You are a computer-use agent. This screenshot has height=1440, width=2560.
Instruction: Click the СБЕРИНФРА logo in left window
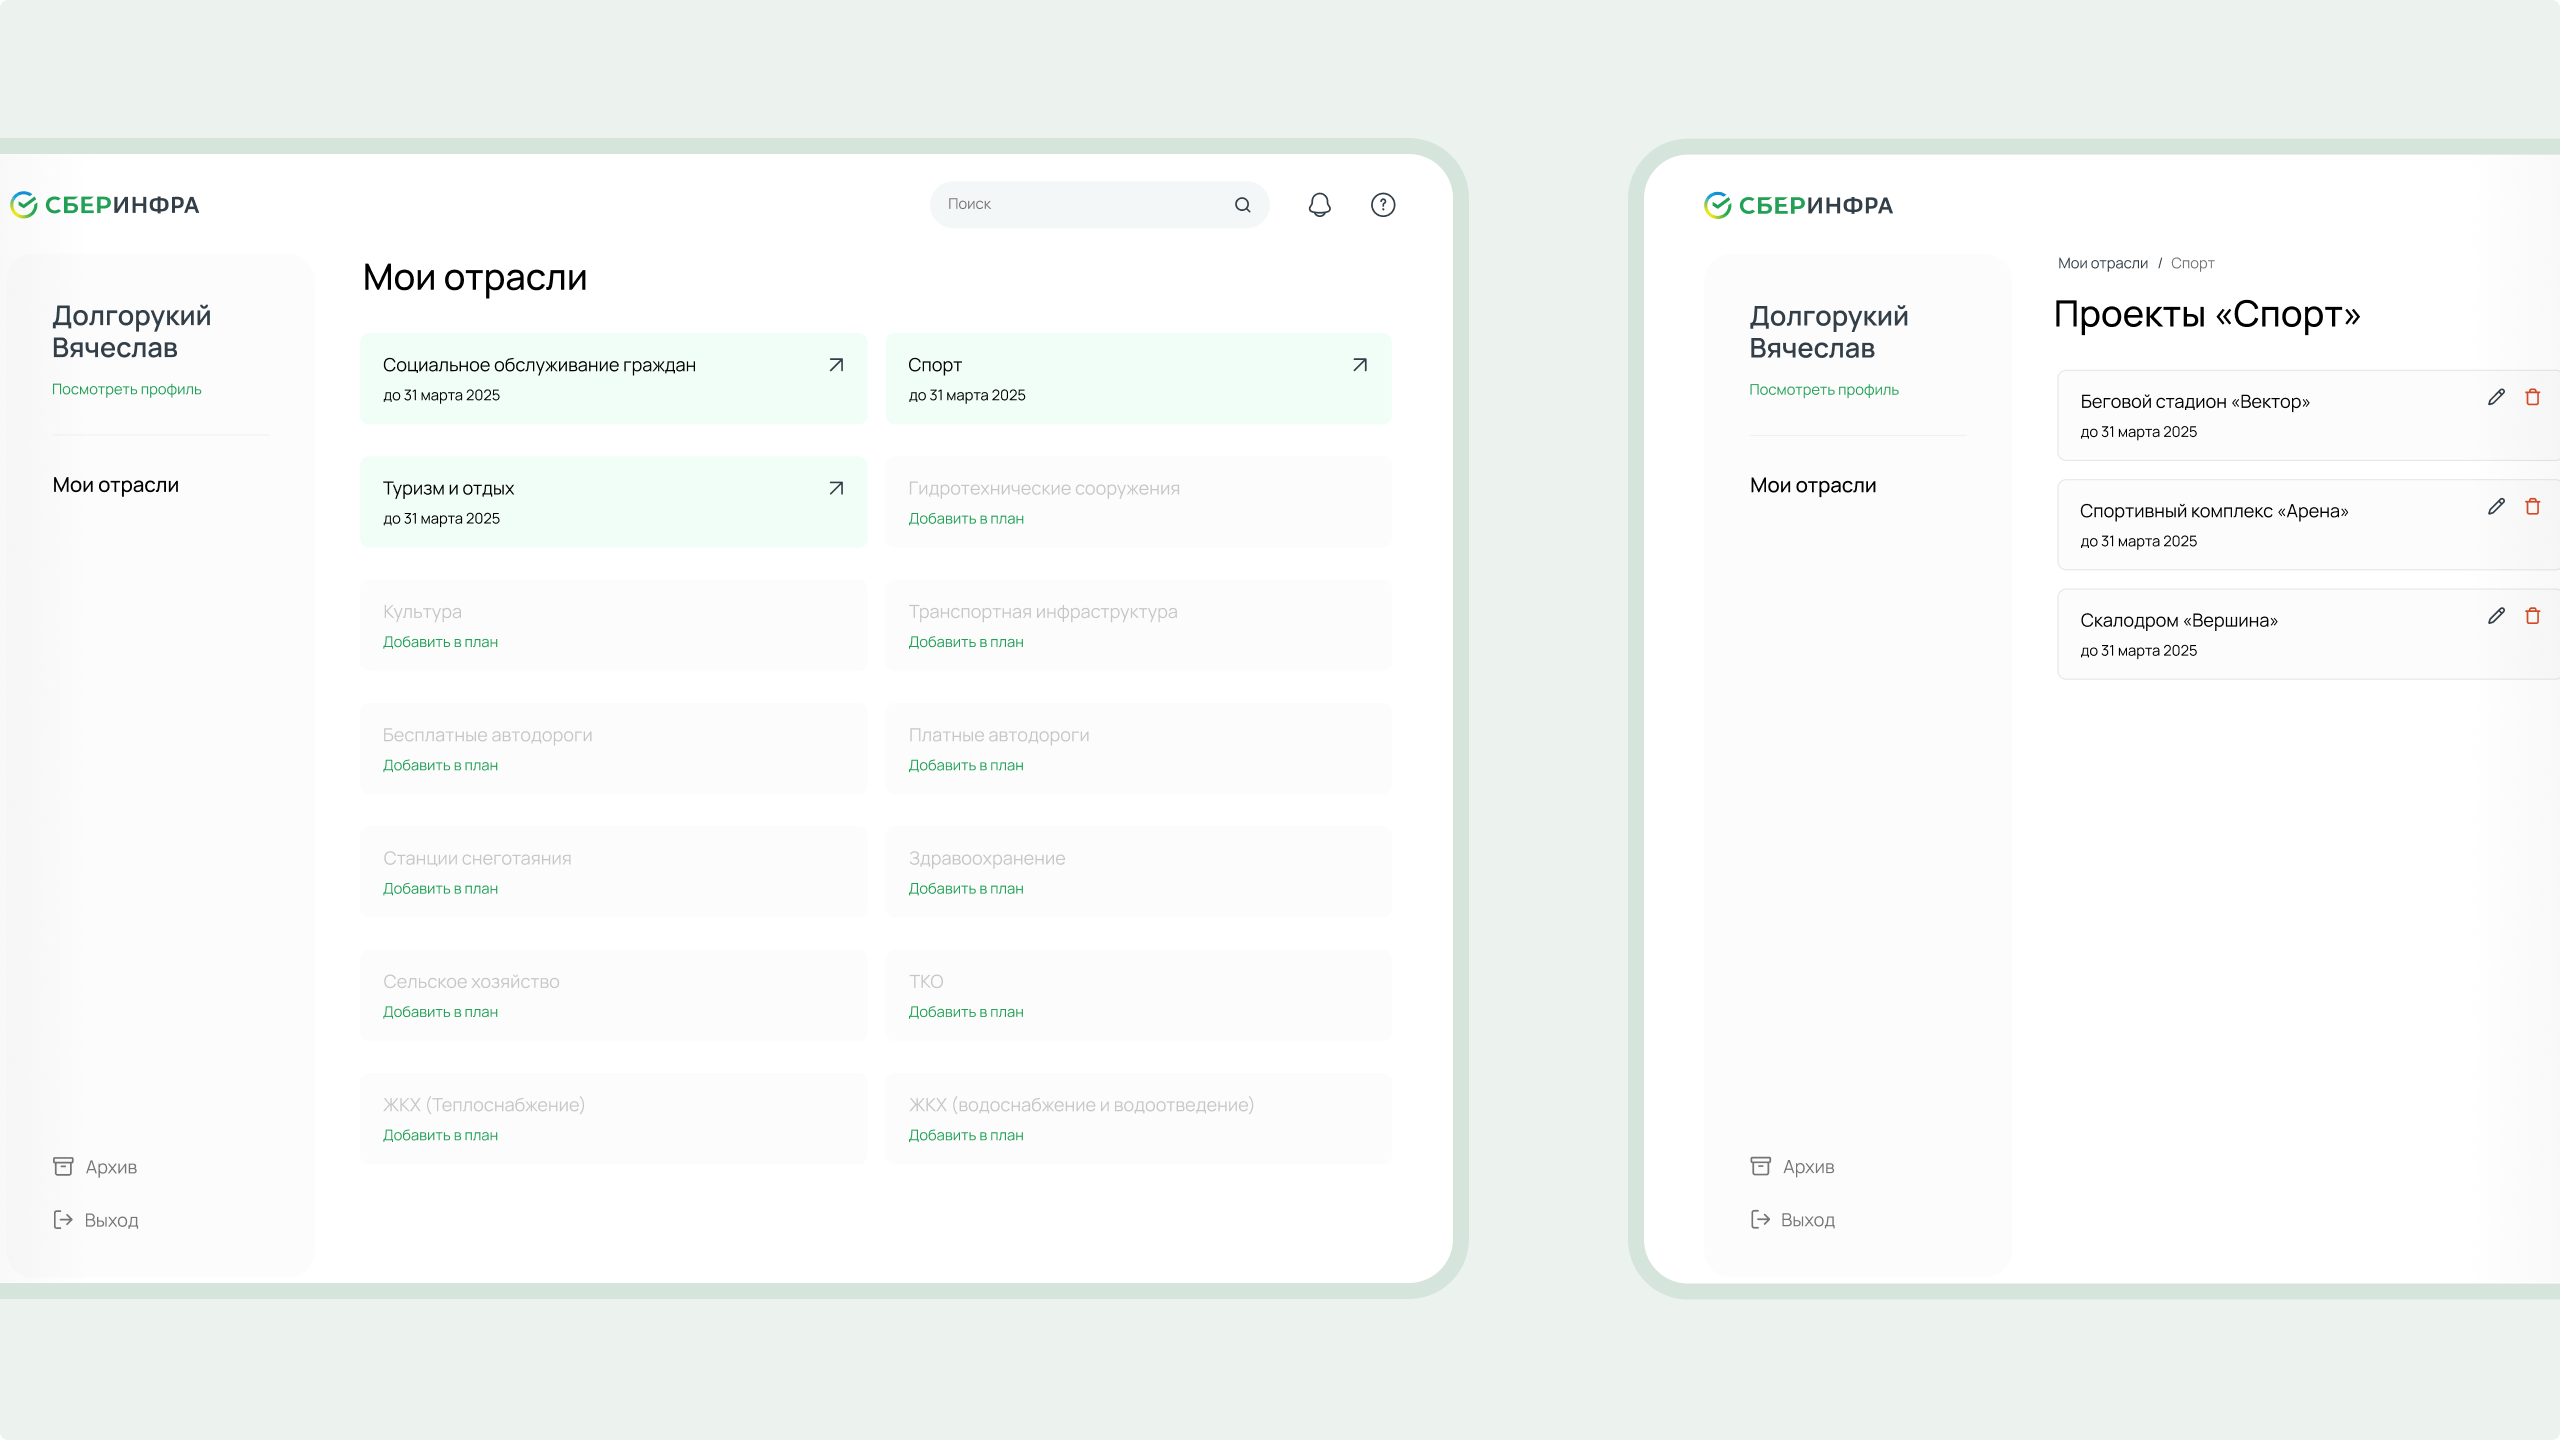[105, 205]
